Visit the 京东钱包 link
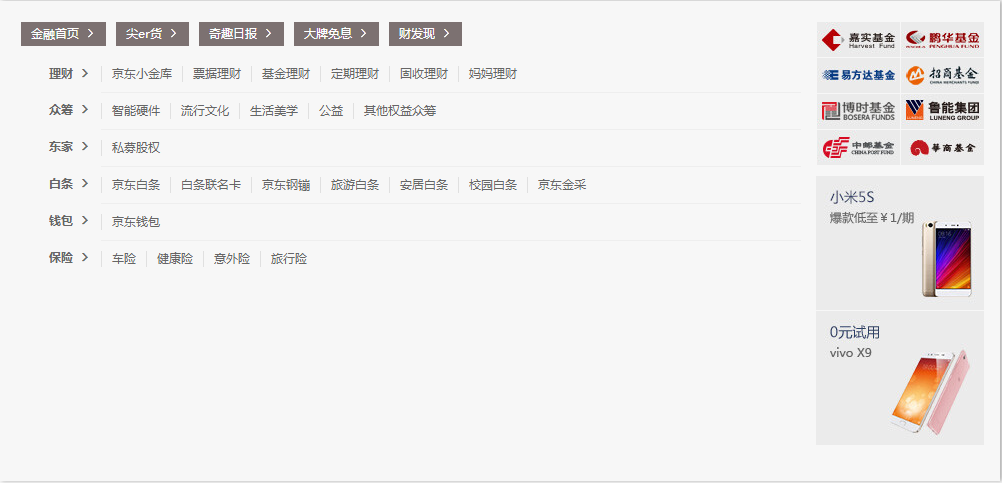1002x483 pixels. (136, 222)
